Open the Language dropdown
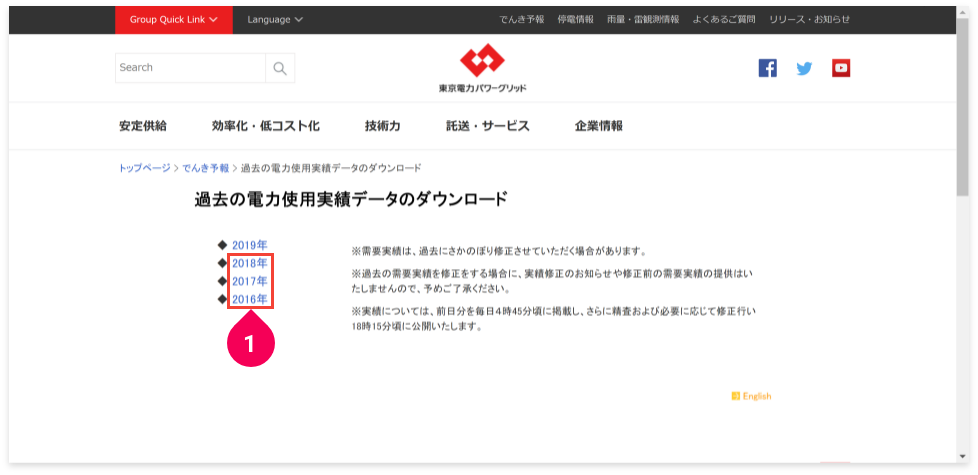Screen dimensions: 978x475 coord(275,20)
